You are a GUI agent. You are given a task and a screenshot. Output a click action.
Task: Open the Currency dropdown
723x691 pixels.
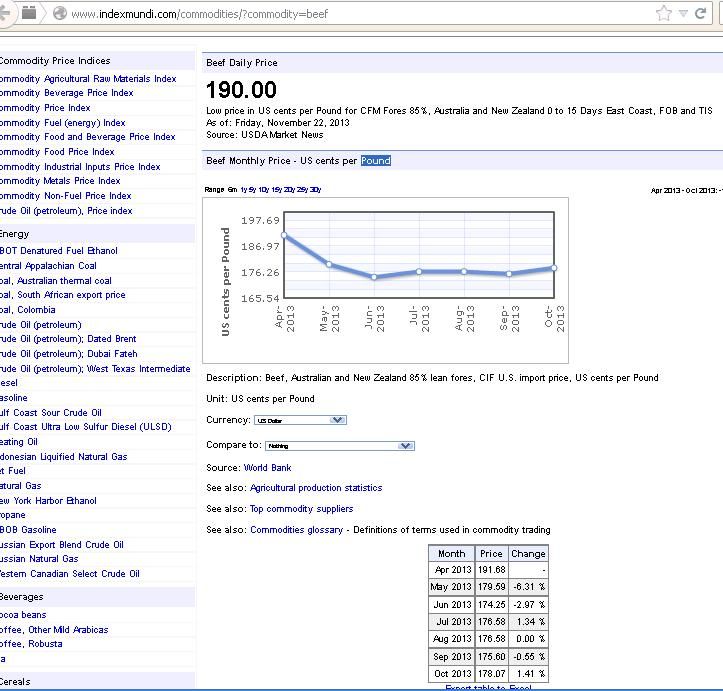coord(300,420)
